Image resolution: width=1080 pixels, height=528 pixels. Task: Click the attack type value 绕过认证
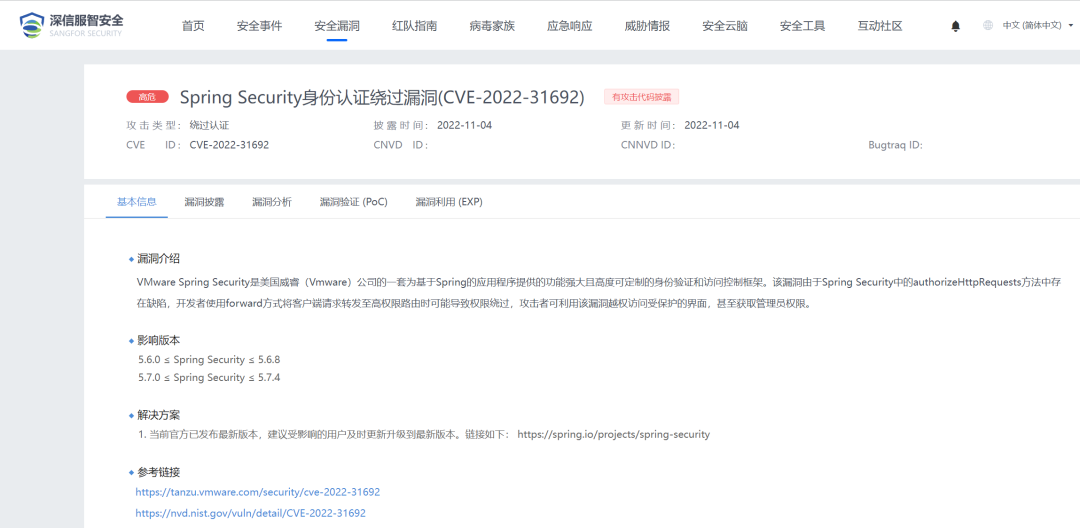click(x=209, y=125)
